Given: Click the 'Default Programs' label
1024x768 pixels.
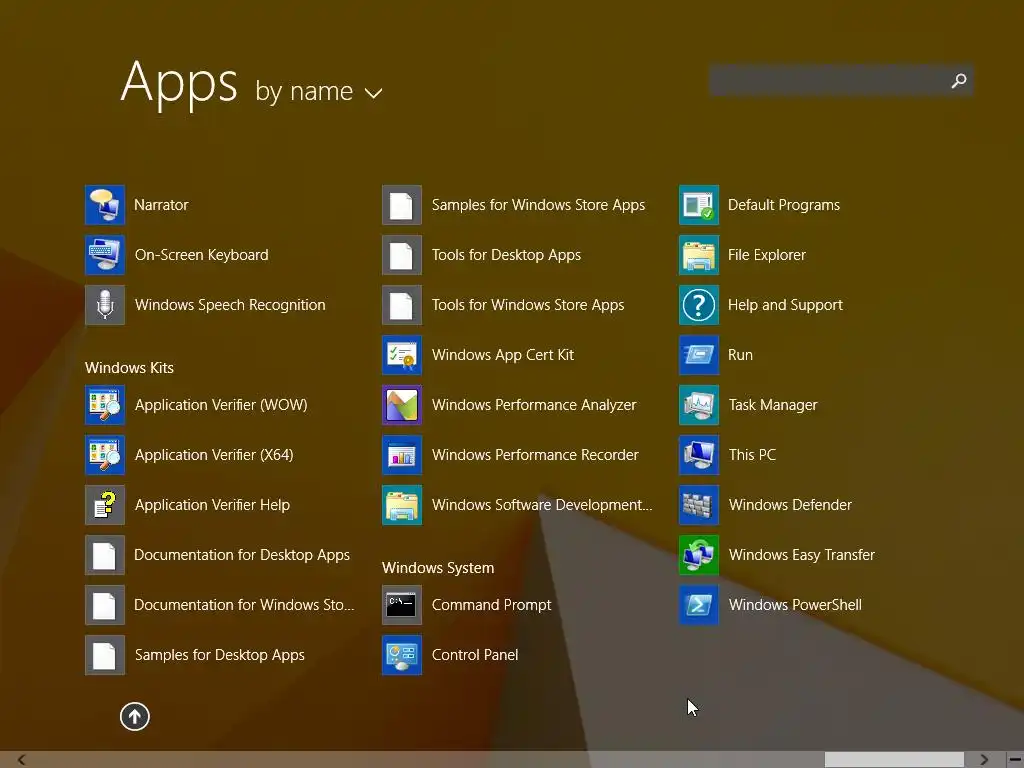Looking at the screenshot, I should click(x=784, y=205).
